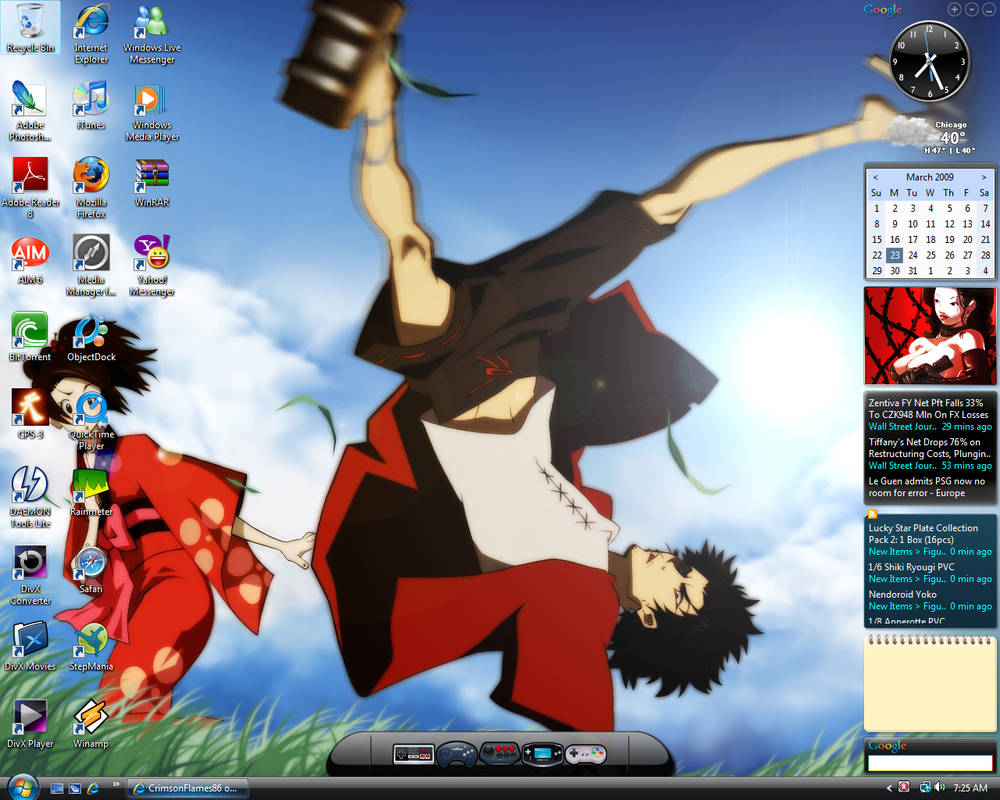Open Windows Live Messenger shortcut

tap(152, 33)
